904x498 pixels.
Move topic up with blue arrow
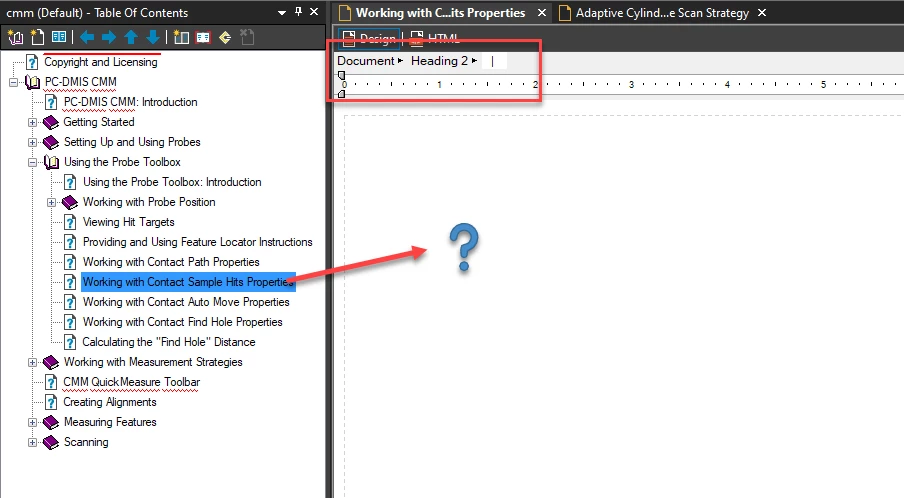(x=131, y=37)
